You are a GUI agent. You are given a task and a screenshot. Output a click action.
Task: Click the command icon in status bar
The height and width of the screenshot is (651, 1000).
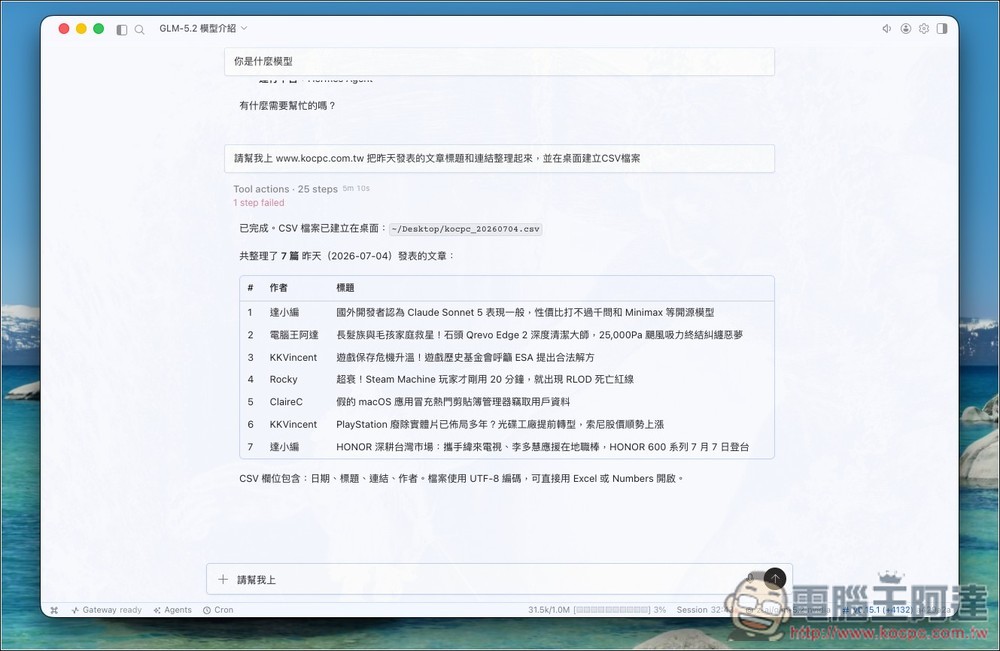point(54,610)
